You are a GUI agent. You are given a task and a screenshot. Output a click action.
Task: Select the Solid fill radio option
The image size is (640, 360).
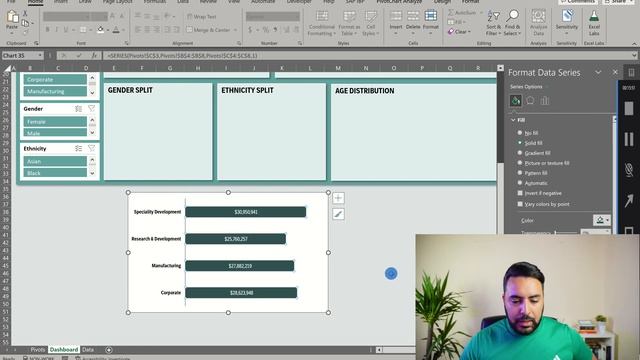point(520,143)
